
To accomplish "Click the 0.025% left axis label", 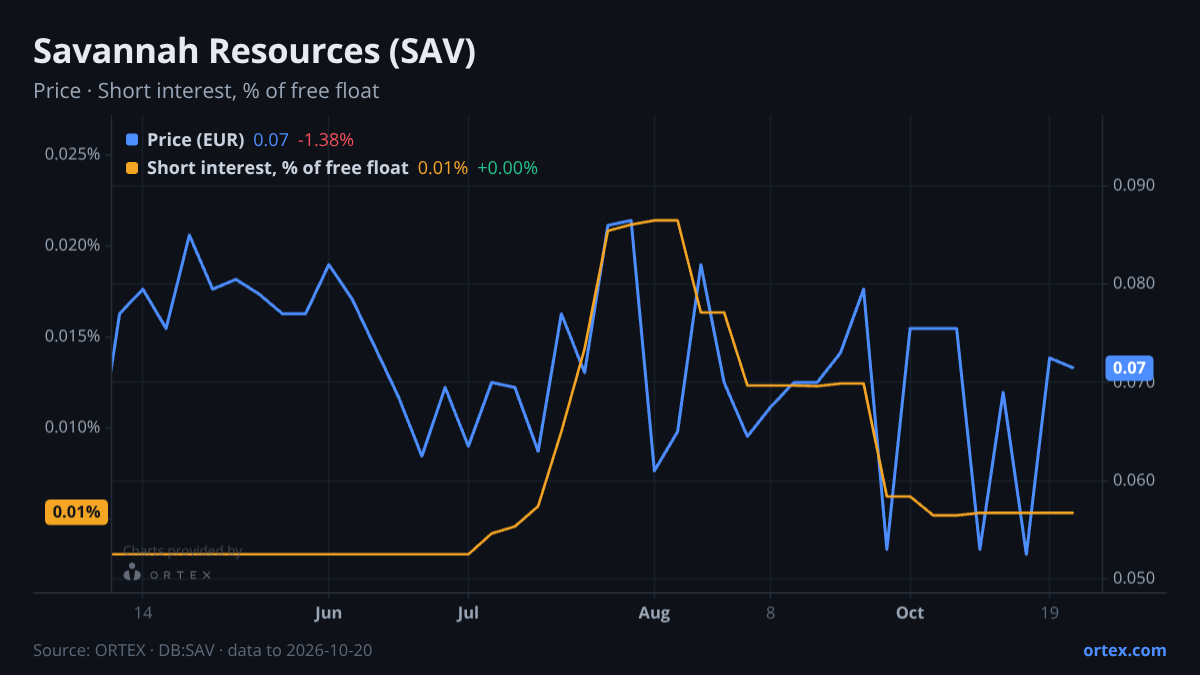I will [72, 154].
